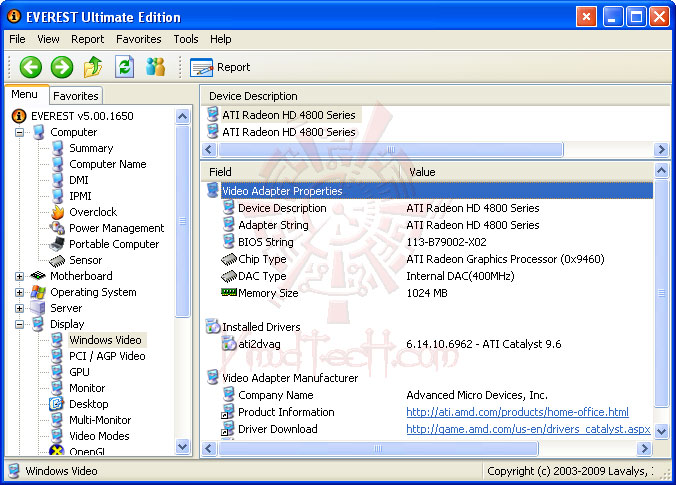Click the people Manage users toolbar icon
The image size is (676, 485).
tap(155, 67)
